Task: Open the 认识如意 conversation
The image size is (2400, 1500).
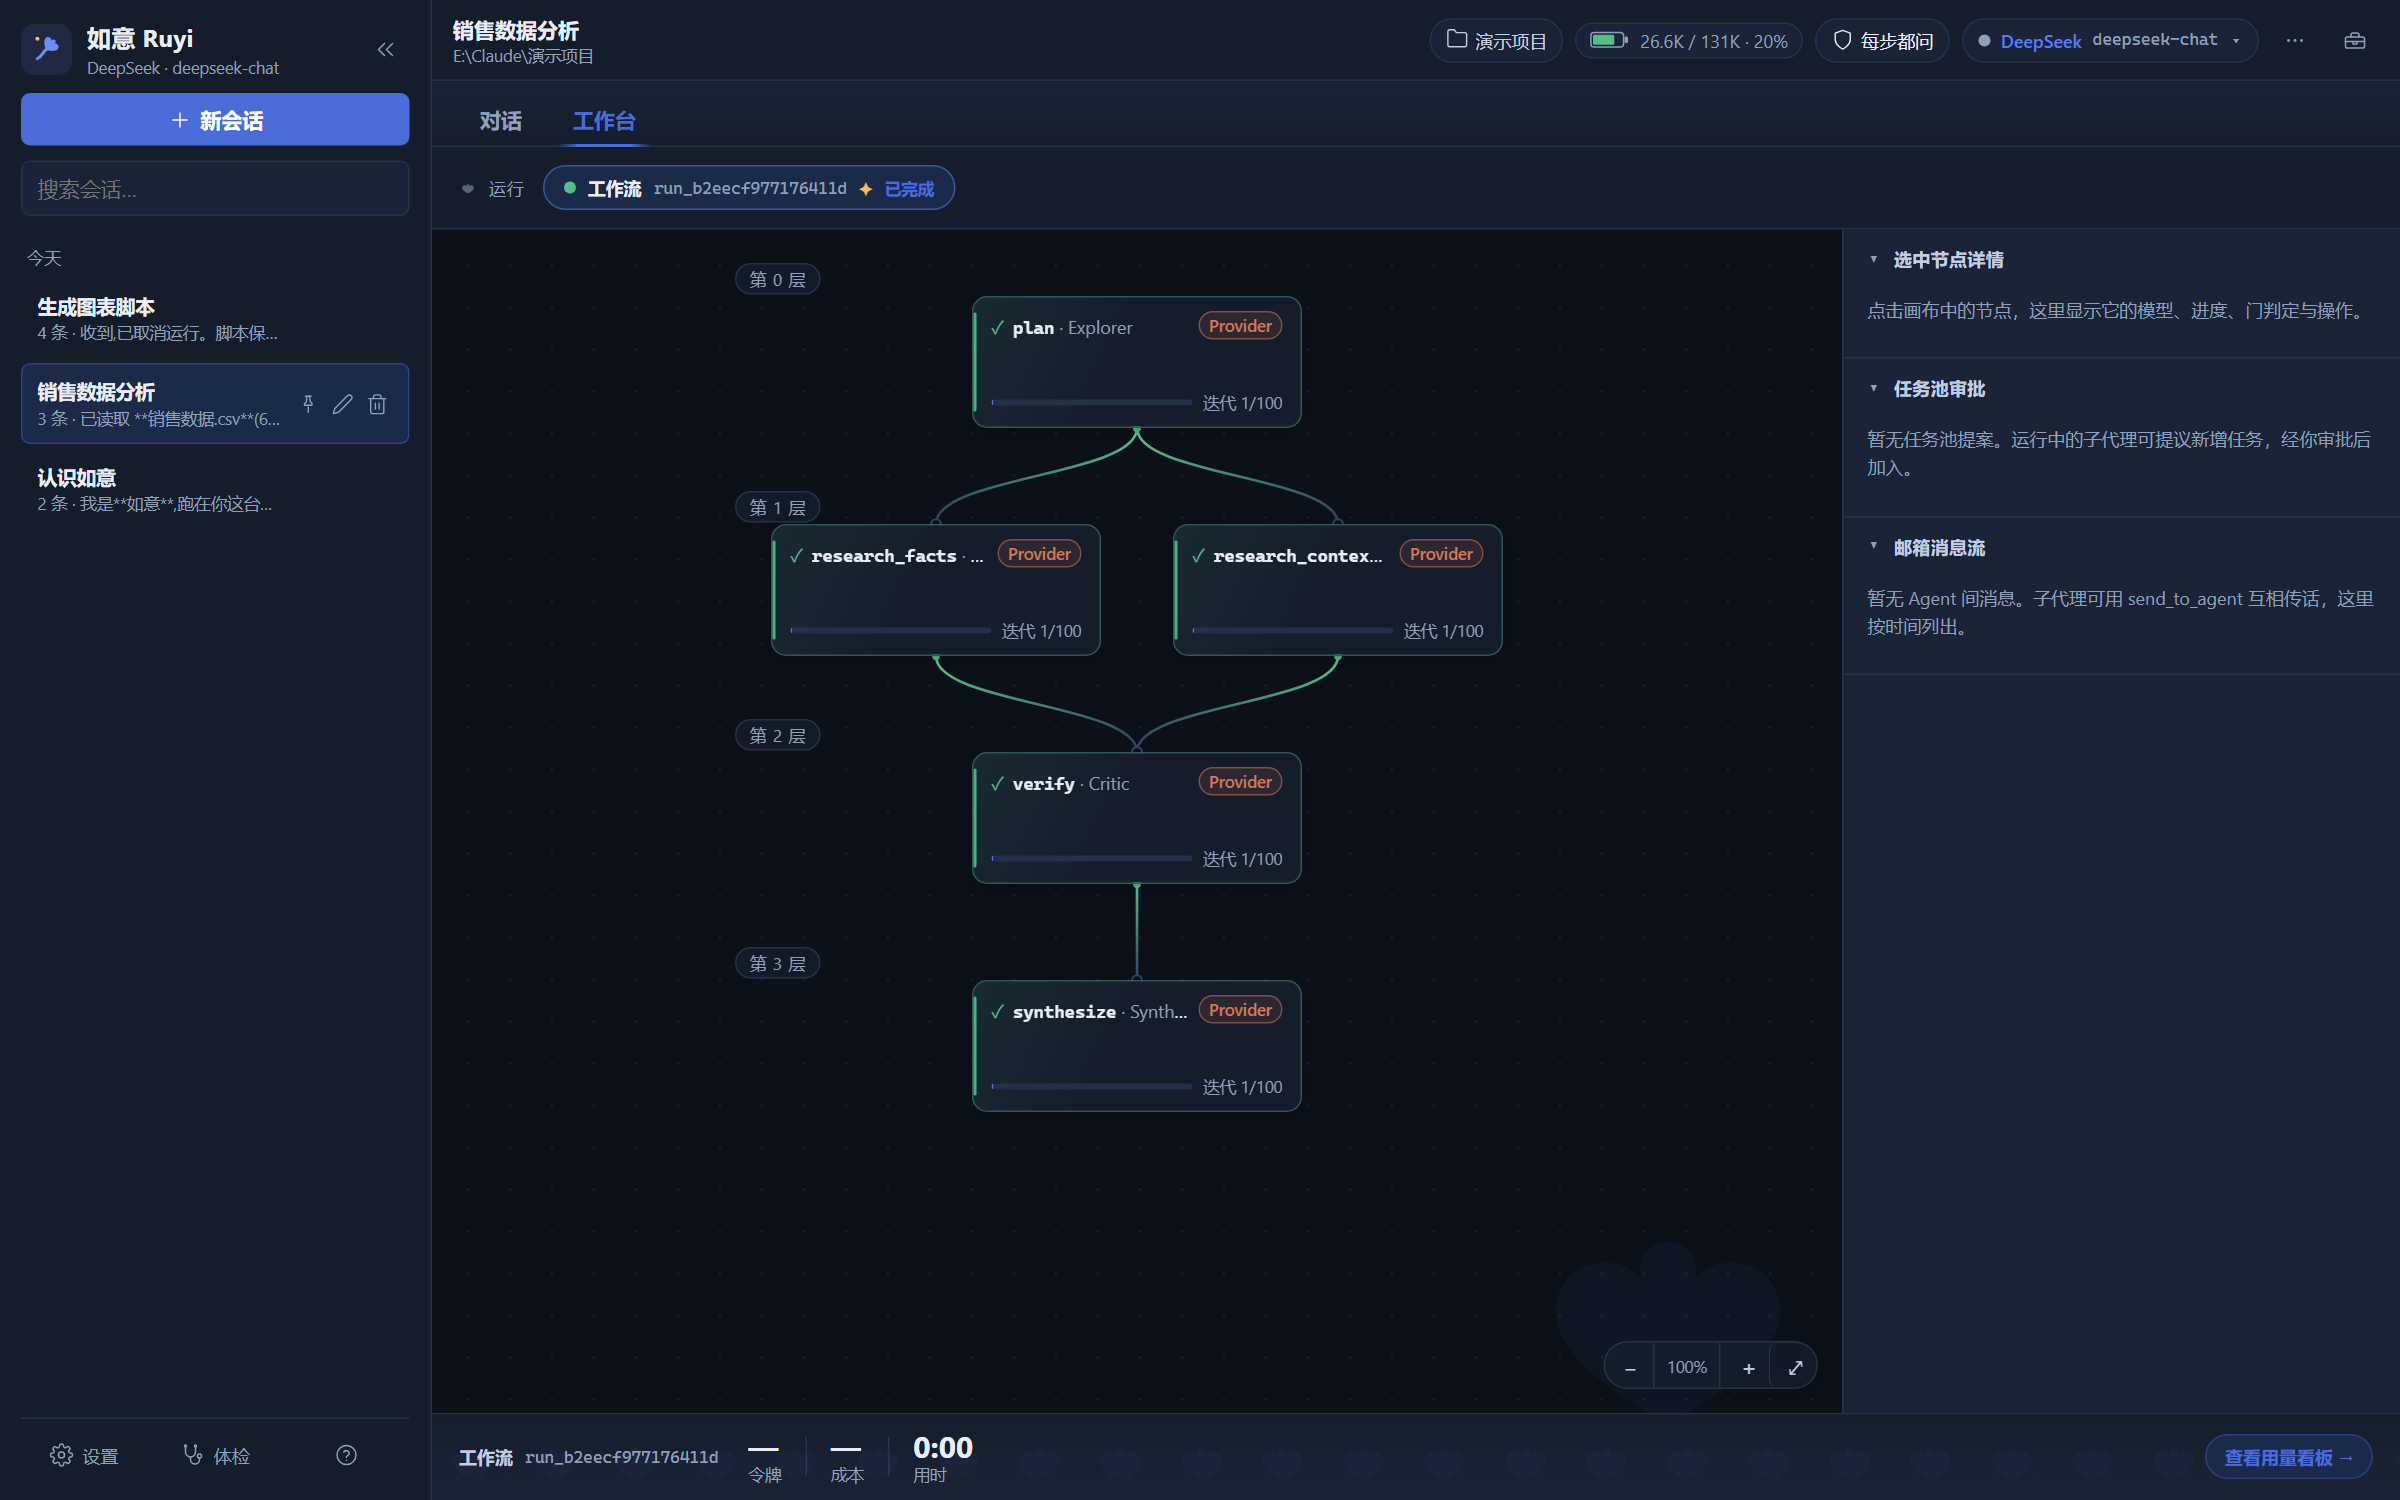Action: [x=215, y=490]
